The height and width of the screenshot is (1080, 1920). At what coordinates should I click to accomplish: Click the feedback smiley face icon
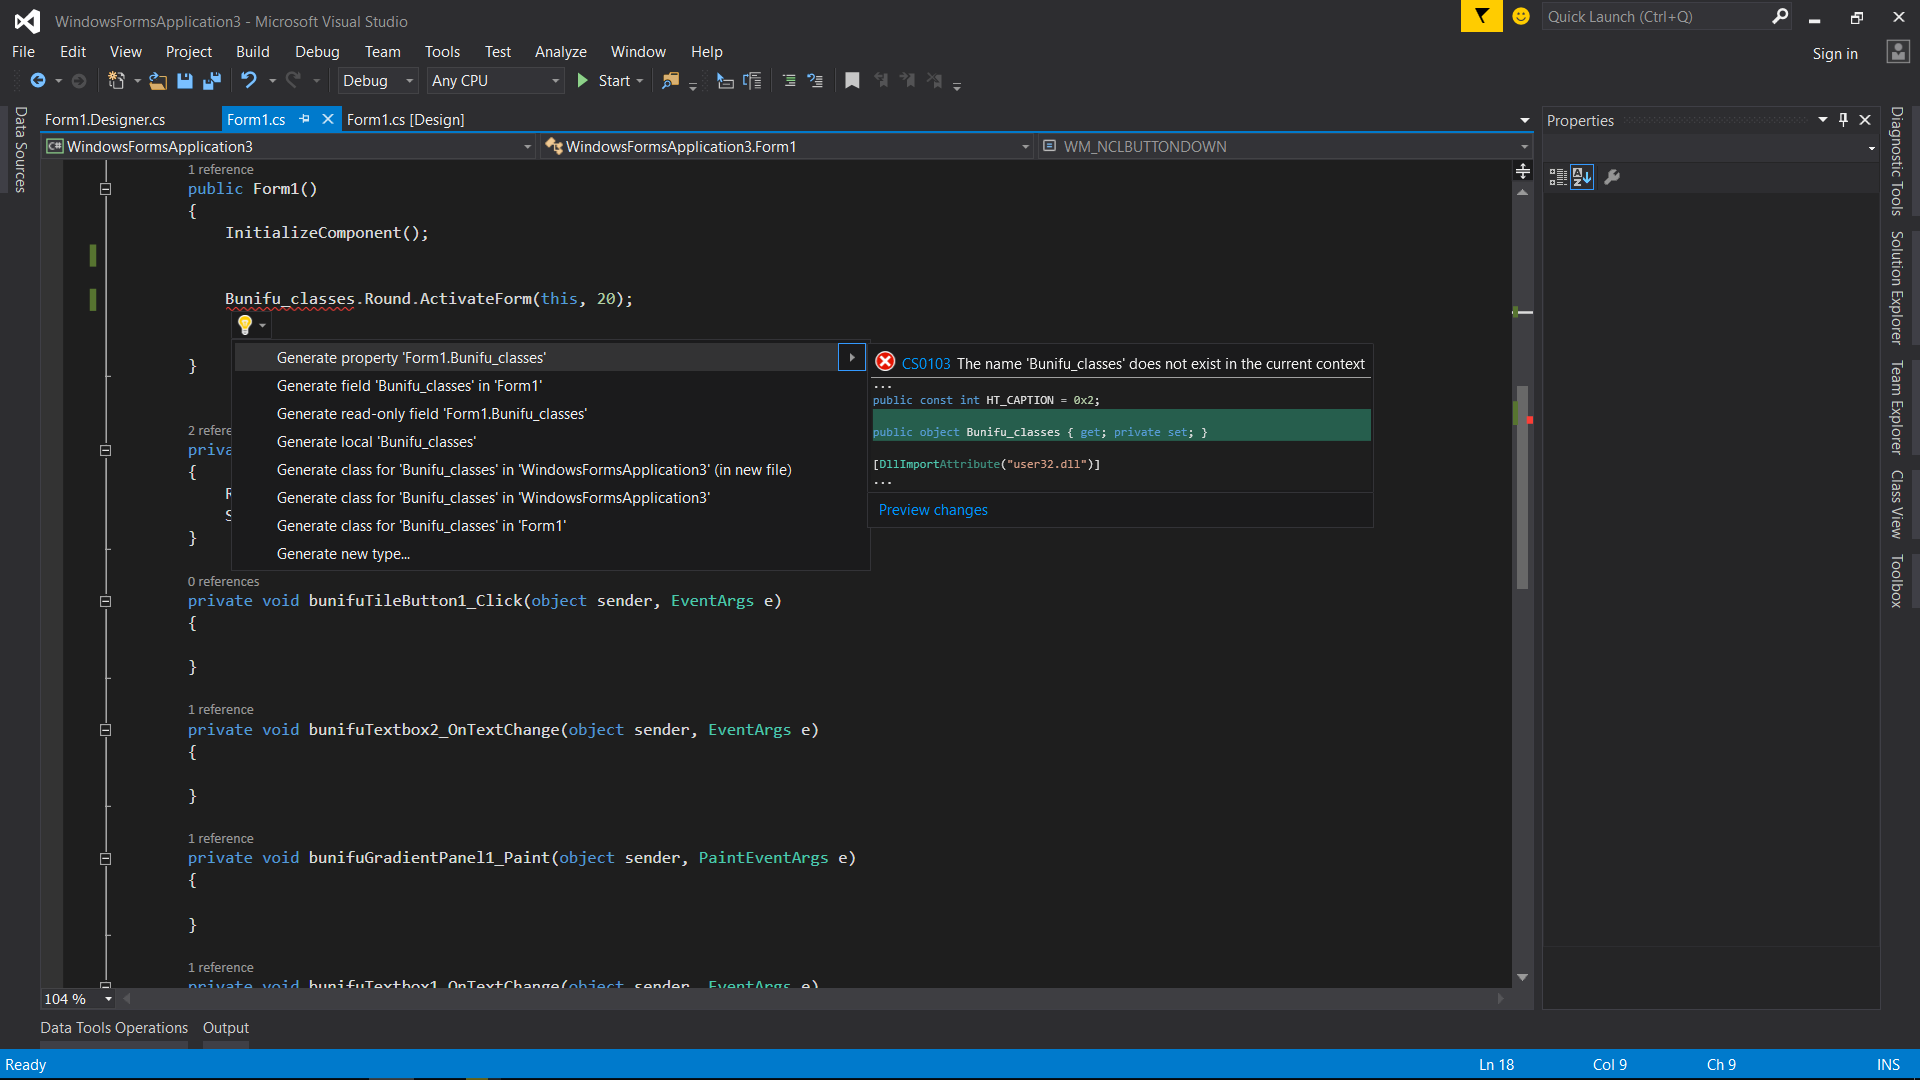(x=1521, y=16)
